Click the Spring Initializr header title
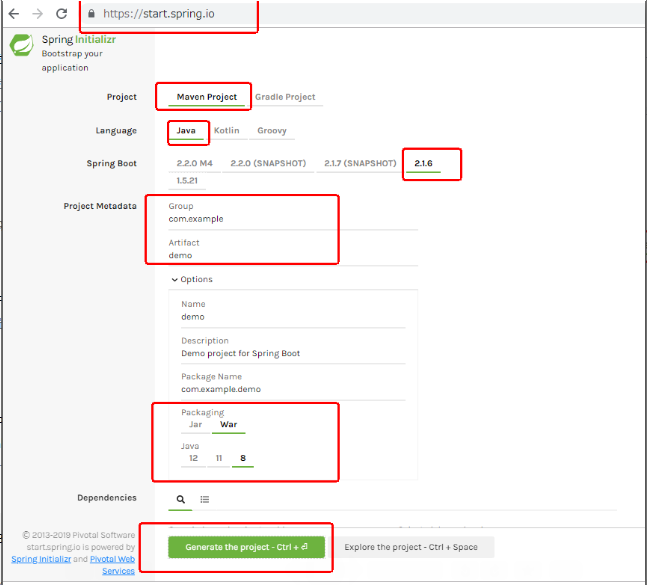This screenshot has width=647, height=585. coord(79,40)
